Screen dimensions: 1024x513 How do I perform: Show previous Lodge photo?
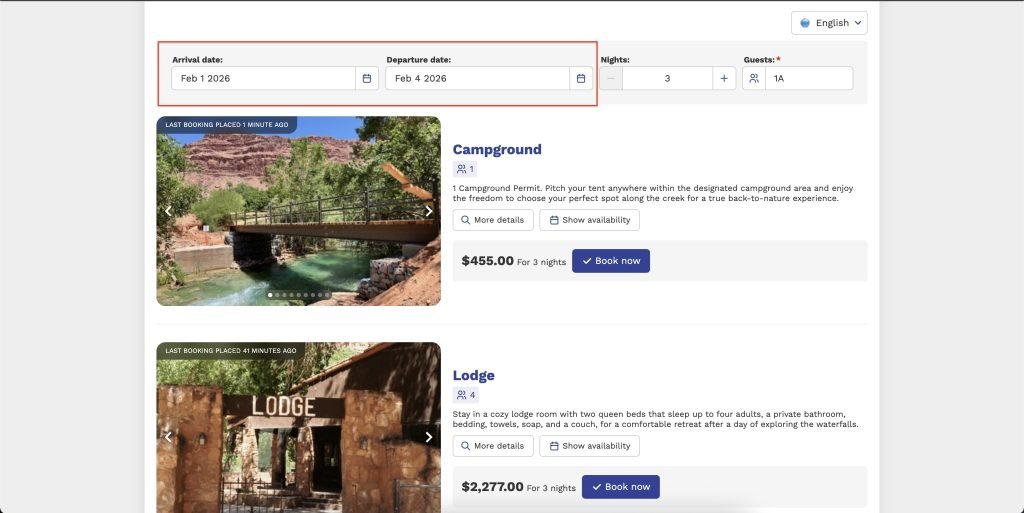[168, 437]
